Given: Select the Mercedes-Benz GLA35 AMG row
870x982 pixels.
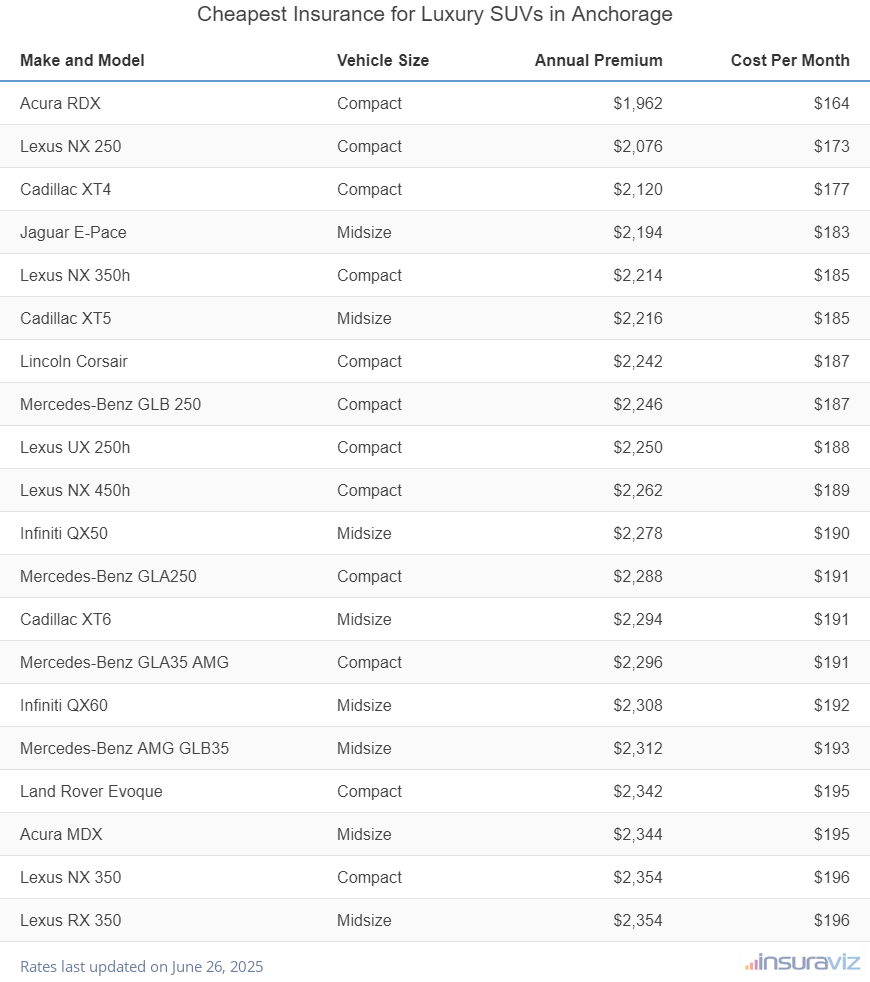Looking at the screenshot, I should coord(124,662).
